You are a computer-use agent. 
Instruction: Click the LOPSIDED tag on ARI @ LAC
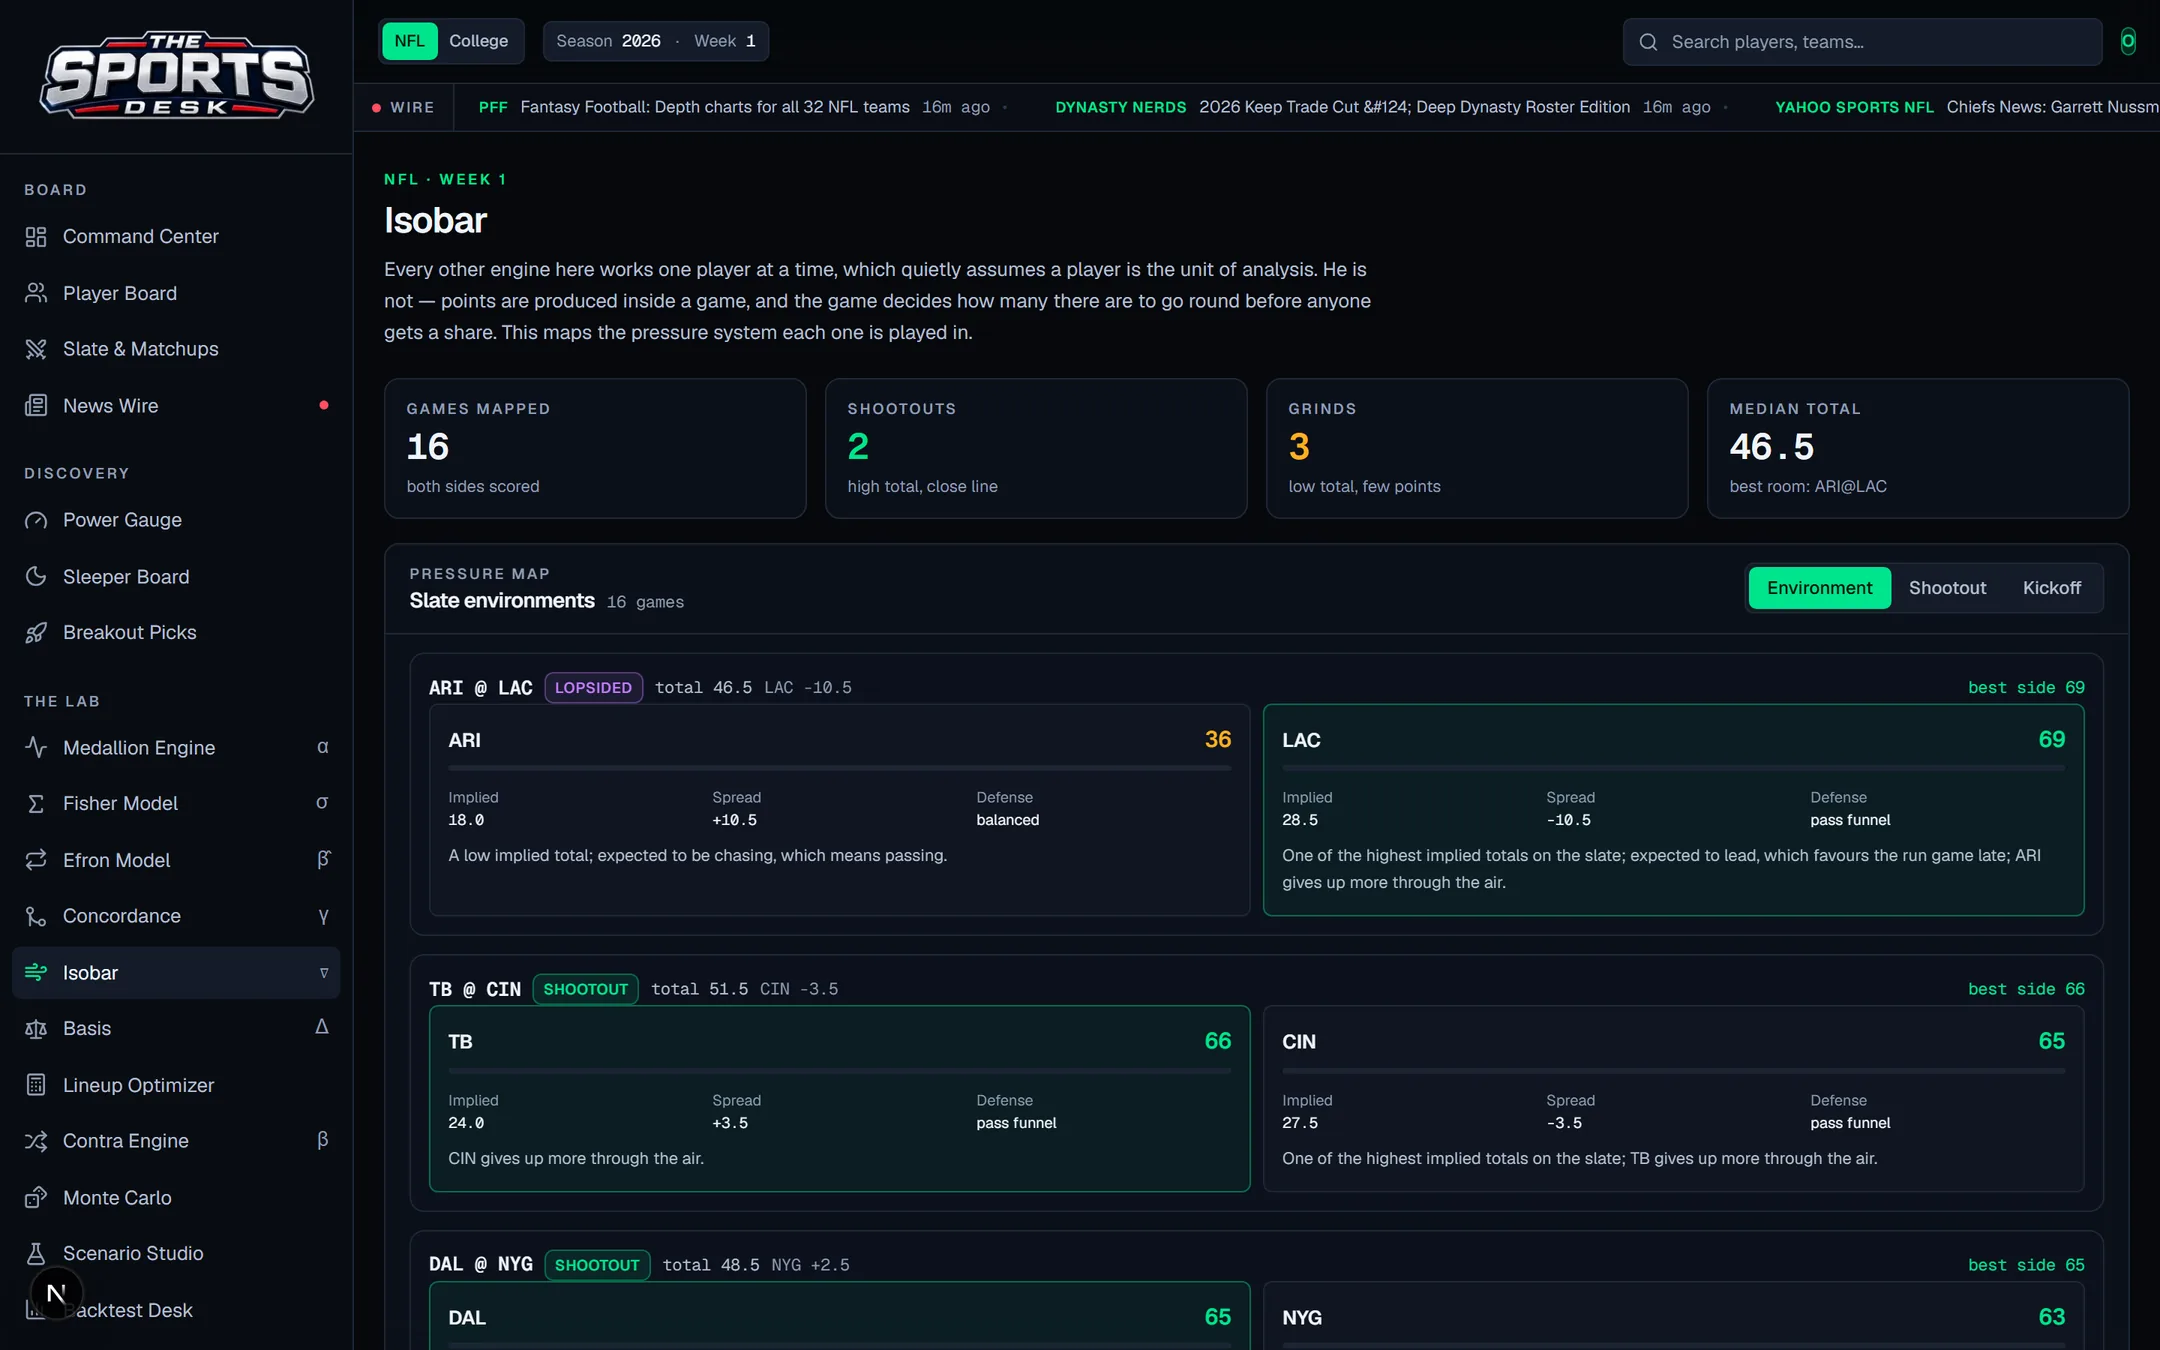coord(593,688)
